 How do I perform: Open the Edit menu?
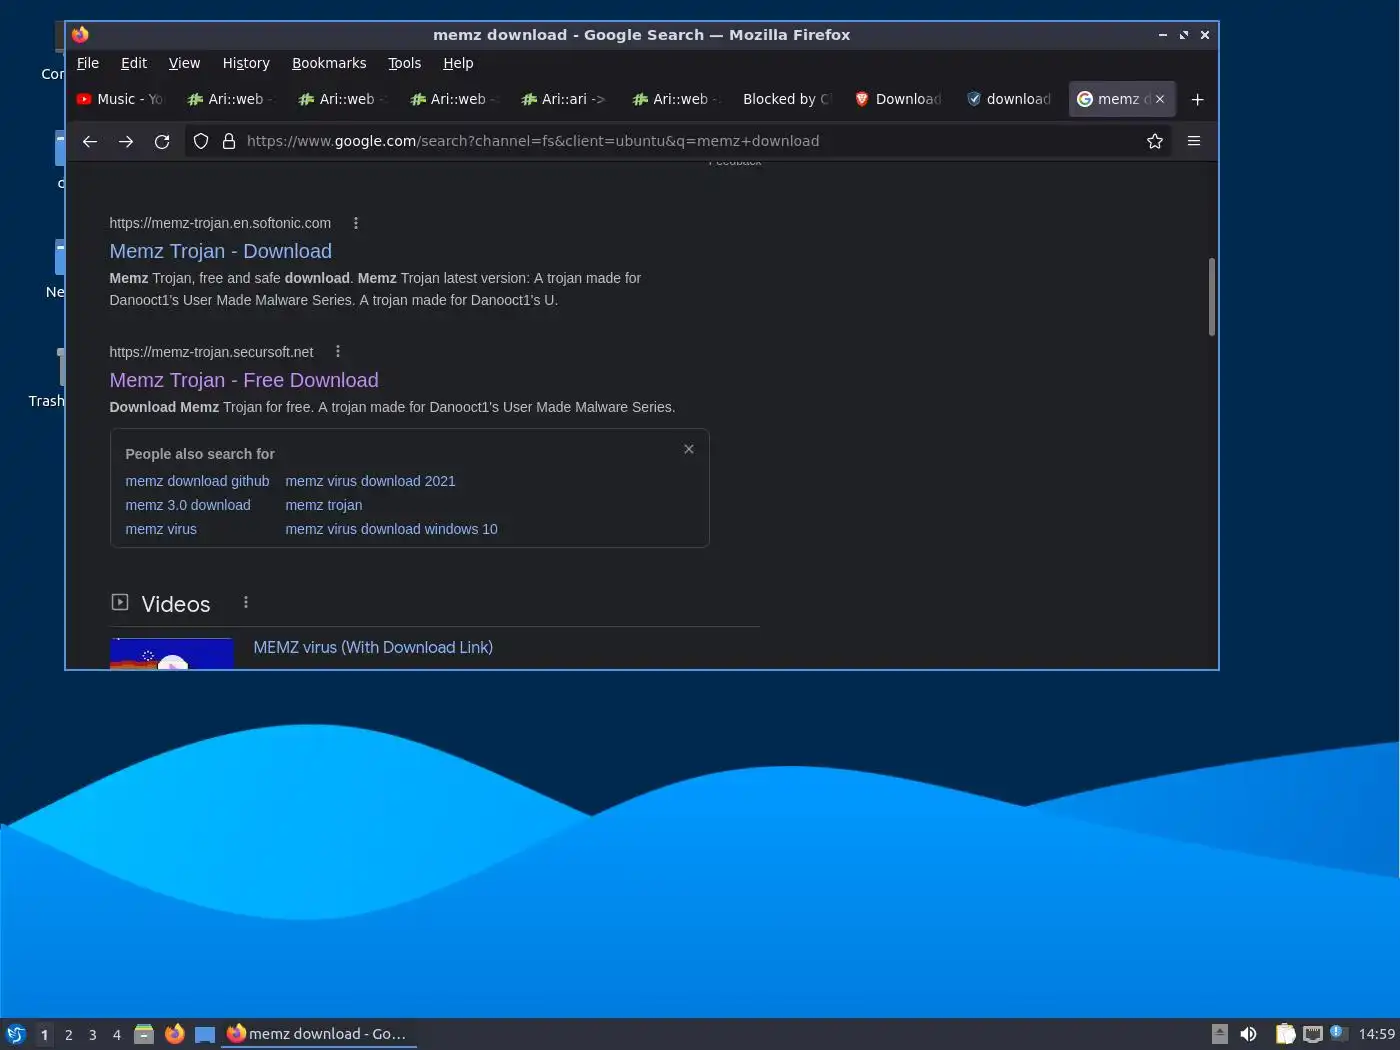(134, 63)
